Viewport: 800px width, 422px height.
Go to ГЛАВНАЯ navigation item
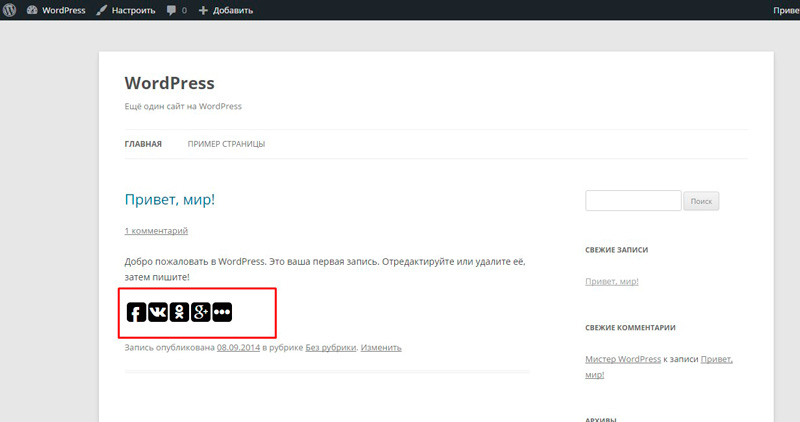tap(143, 144)
